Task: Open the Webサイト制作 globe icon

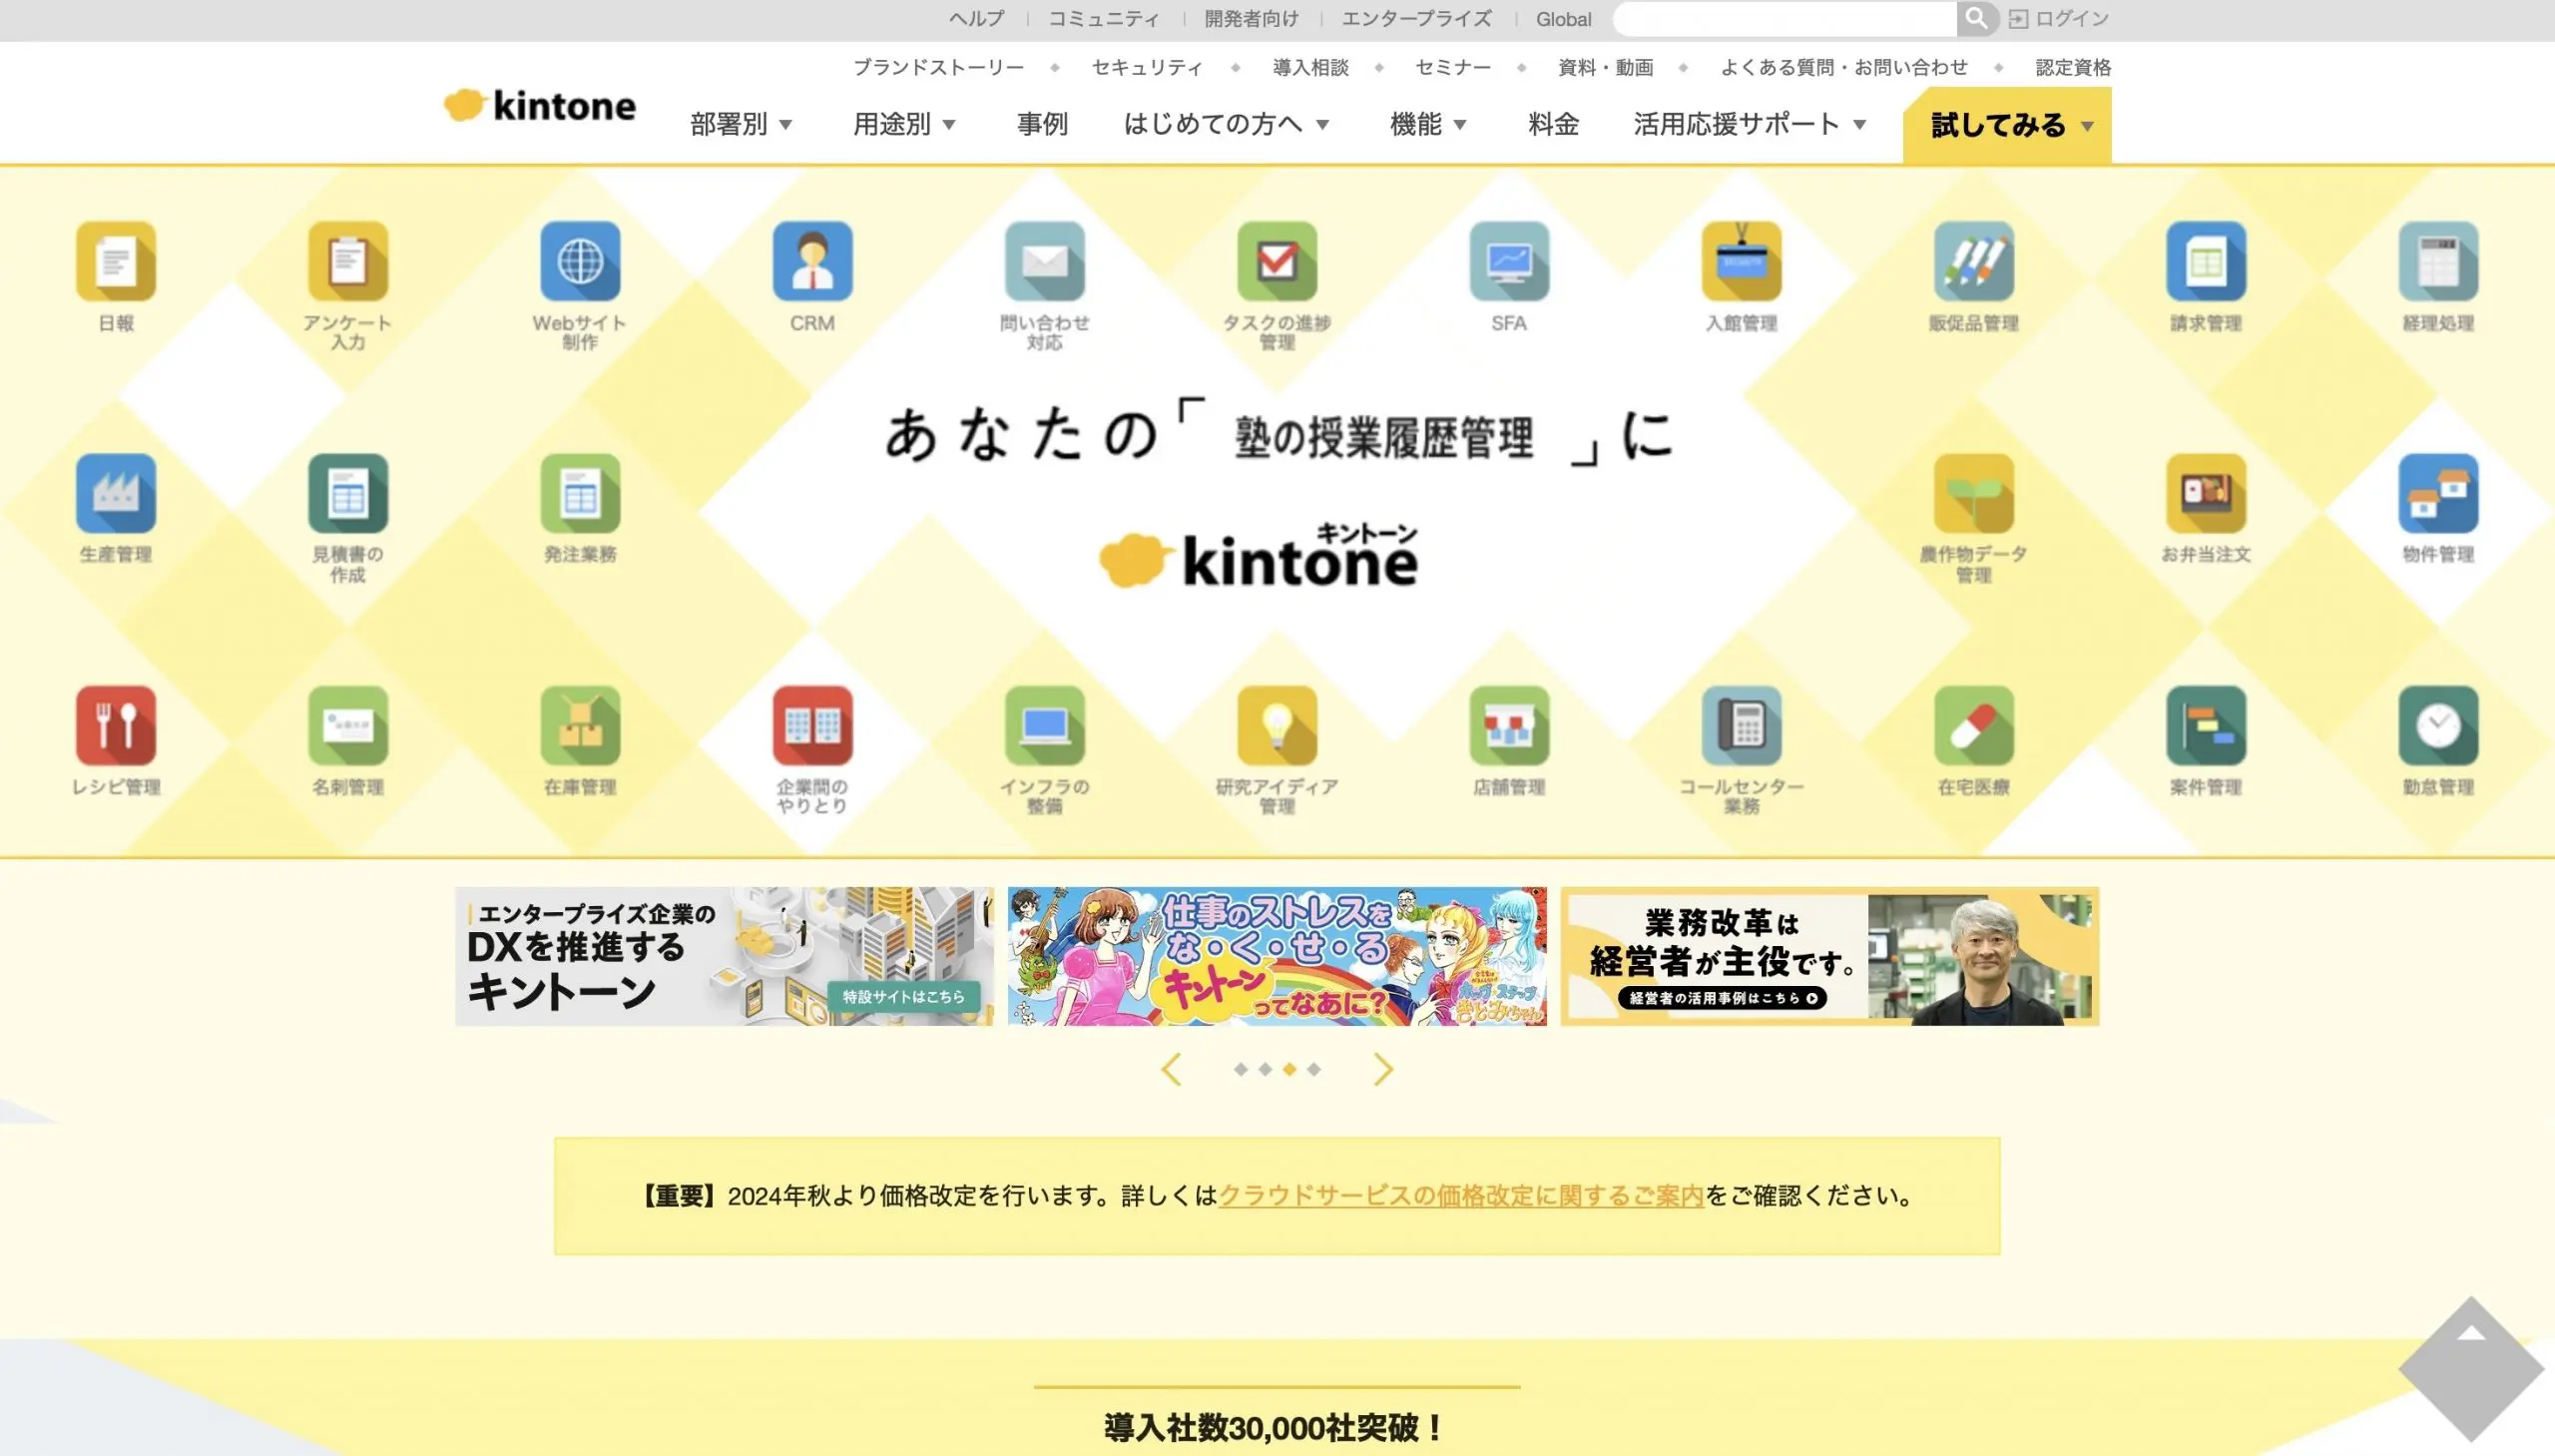Action: point(580,261)
